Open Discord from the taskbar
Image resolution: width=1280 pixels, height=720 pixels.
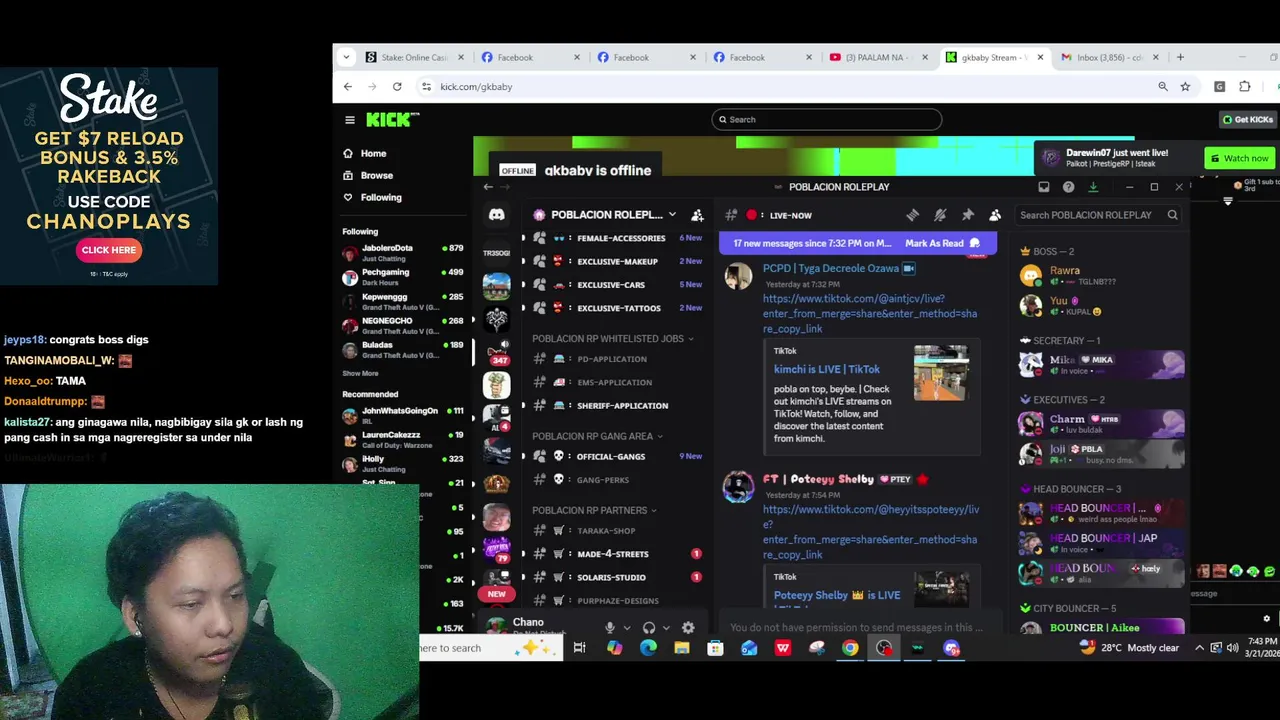[951, 648]
